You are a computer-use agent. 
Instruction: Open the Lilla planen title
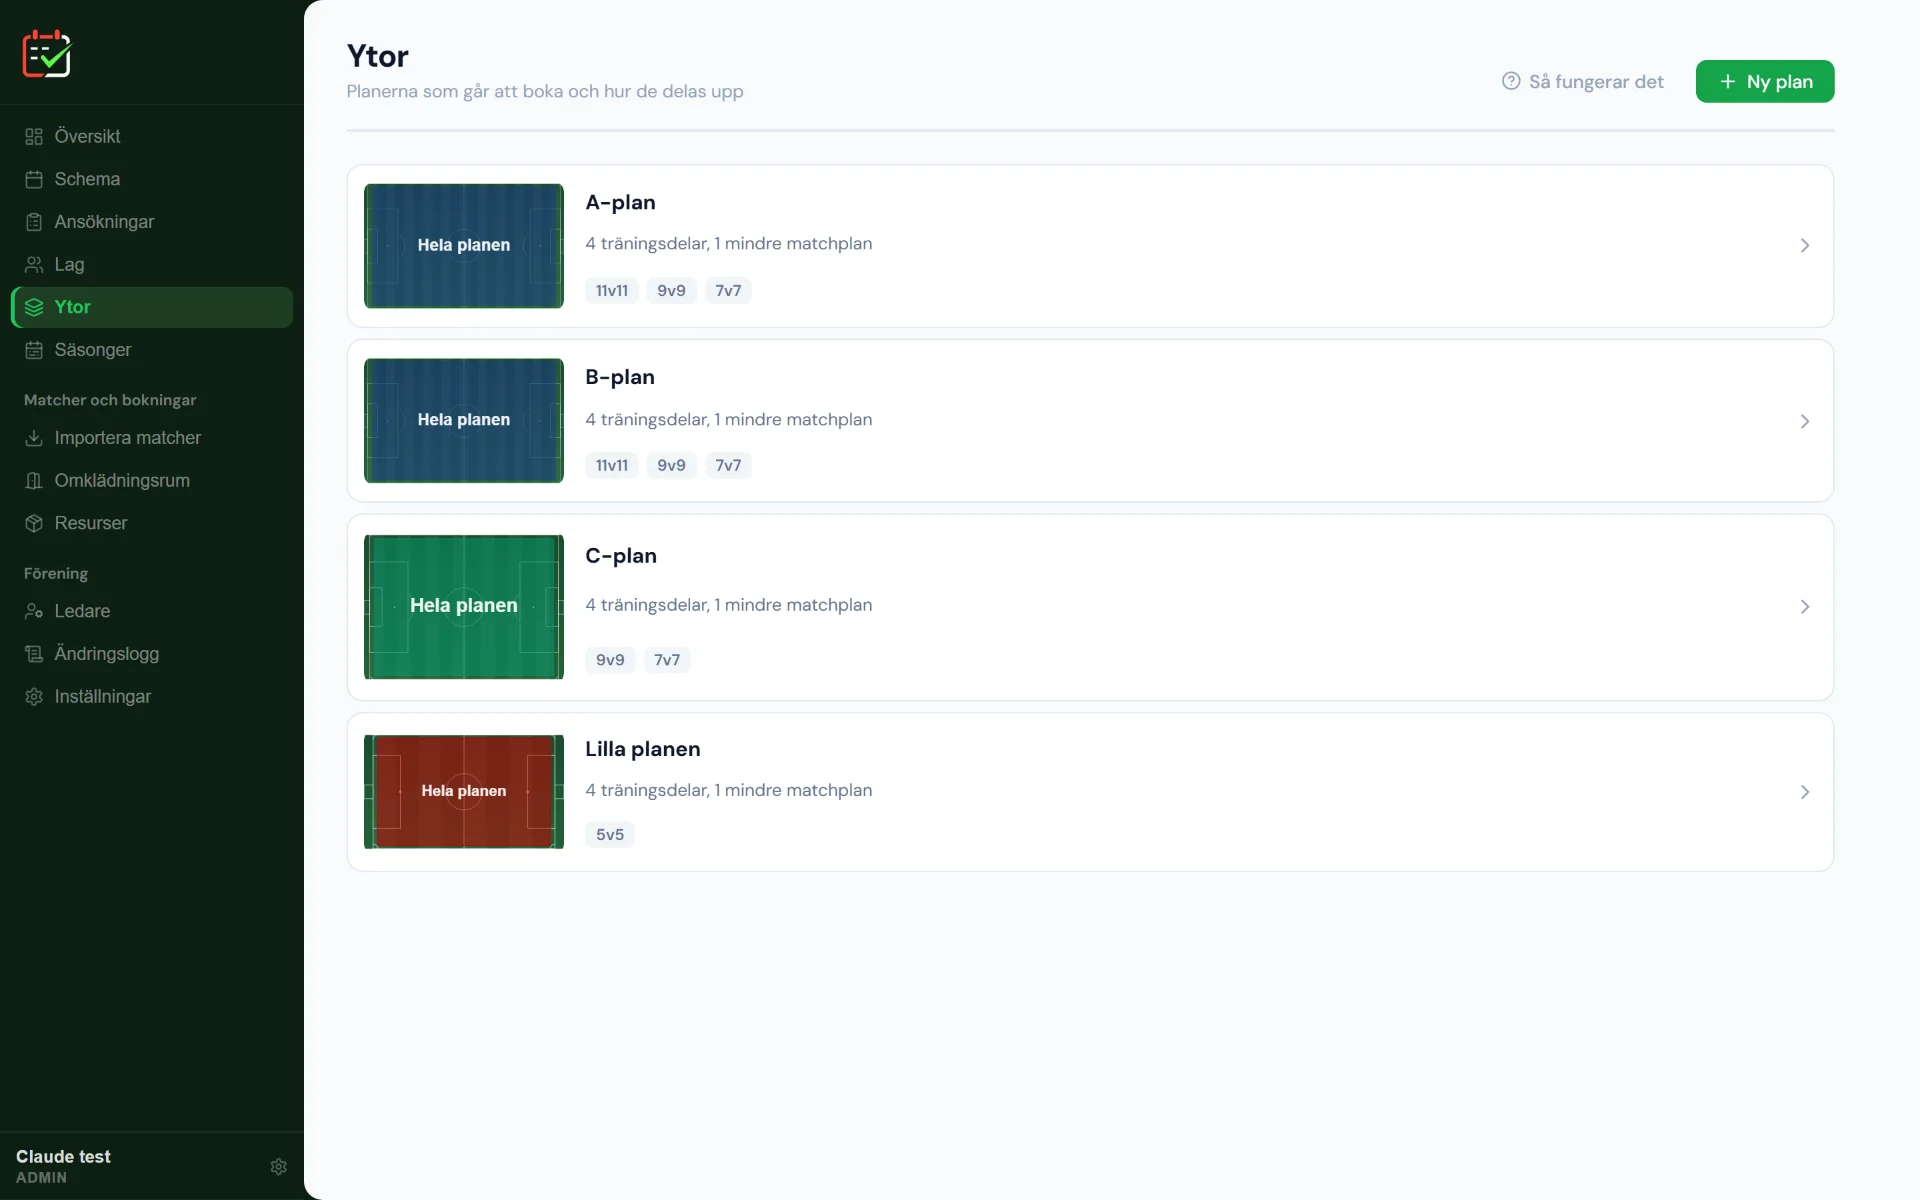pos(642,749)
